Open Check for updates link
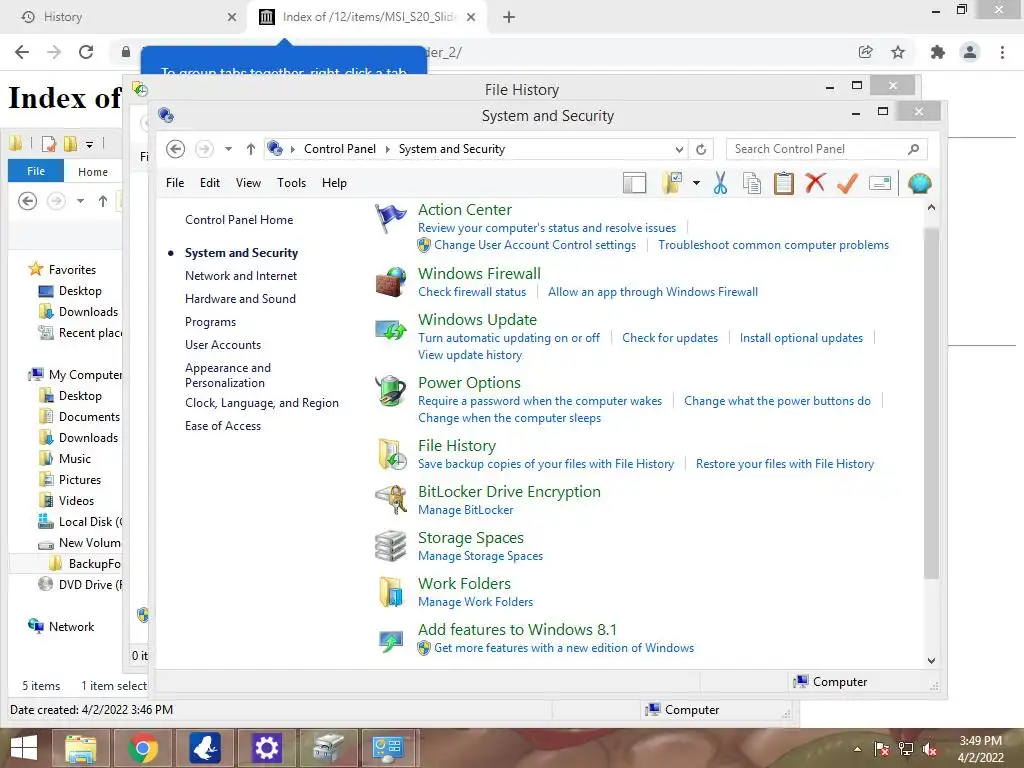This screenshot has height=768, width=1024. tap(669, 338)
